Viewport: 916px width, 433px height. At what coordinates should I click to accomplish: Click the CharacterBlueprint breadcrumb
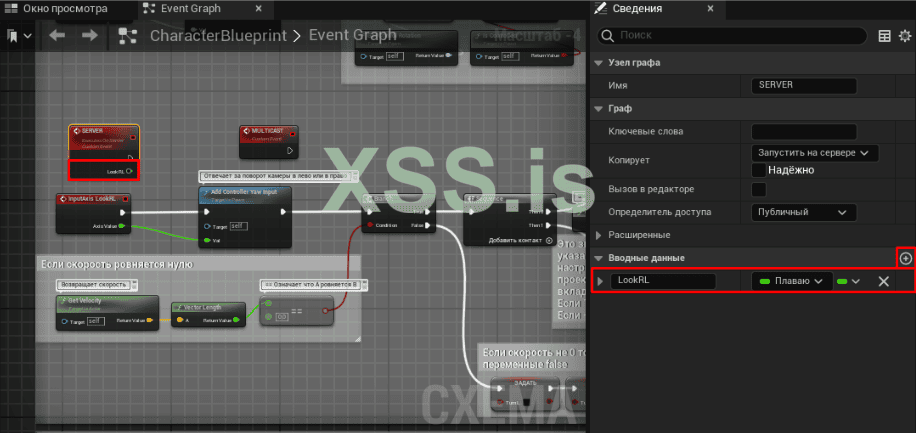pyautogui.click(x=218, y=36)
